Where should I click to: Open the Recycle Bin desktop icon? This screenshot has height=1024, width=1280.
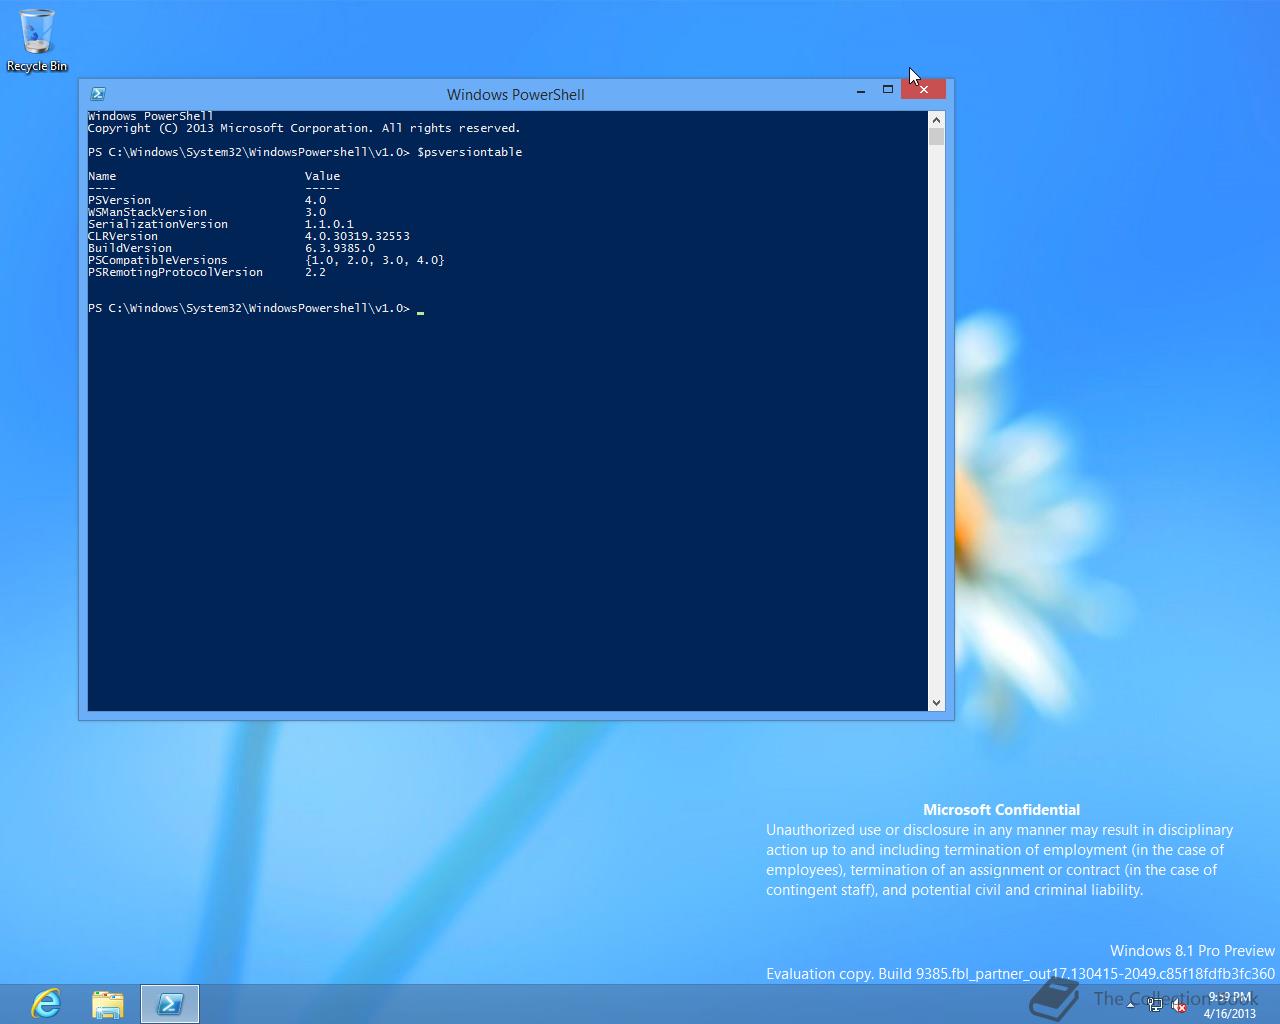click(x=37, y=40)
